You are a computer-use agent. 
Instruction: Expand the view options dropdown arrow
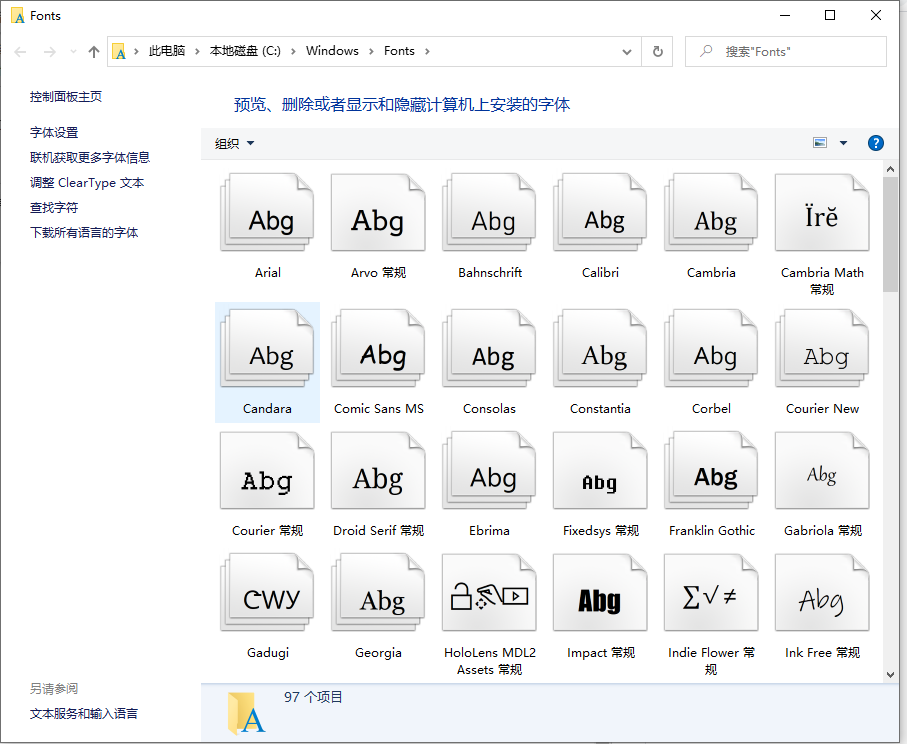pos(843,143)
